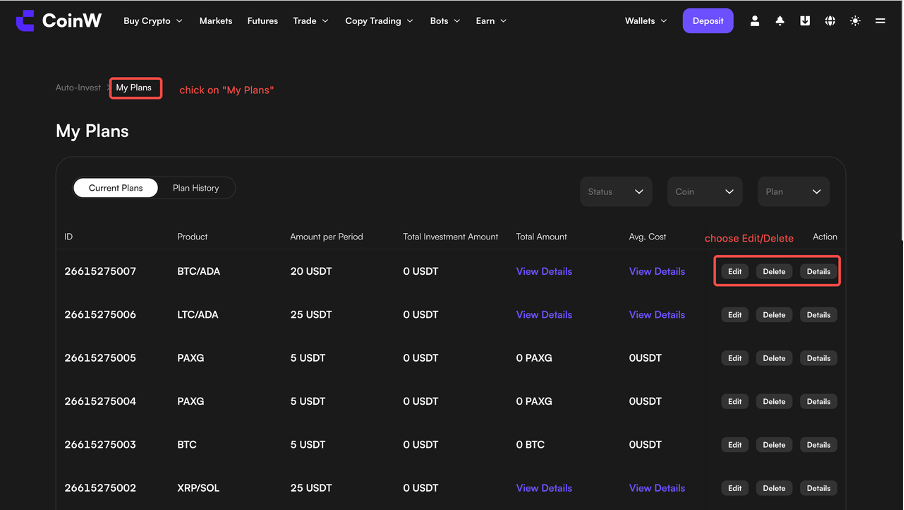
Task: Open the Coin filter dropdown
Action: pyautogui.click(x=705, y=191)
